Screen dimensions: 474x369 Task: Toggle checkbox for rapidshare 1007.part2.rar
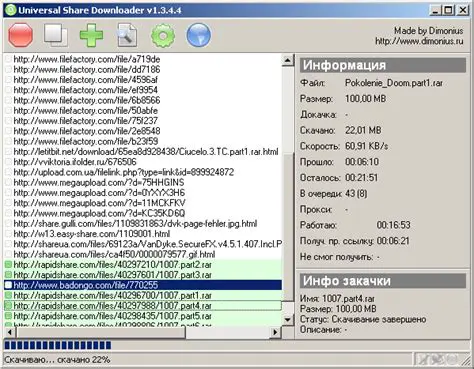click(x=9, y=265)
